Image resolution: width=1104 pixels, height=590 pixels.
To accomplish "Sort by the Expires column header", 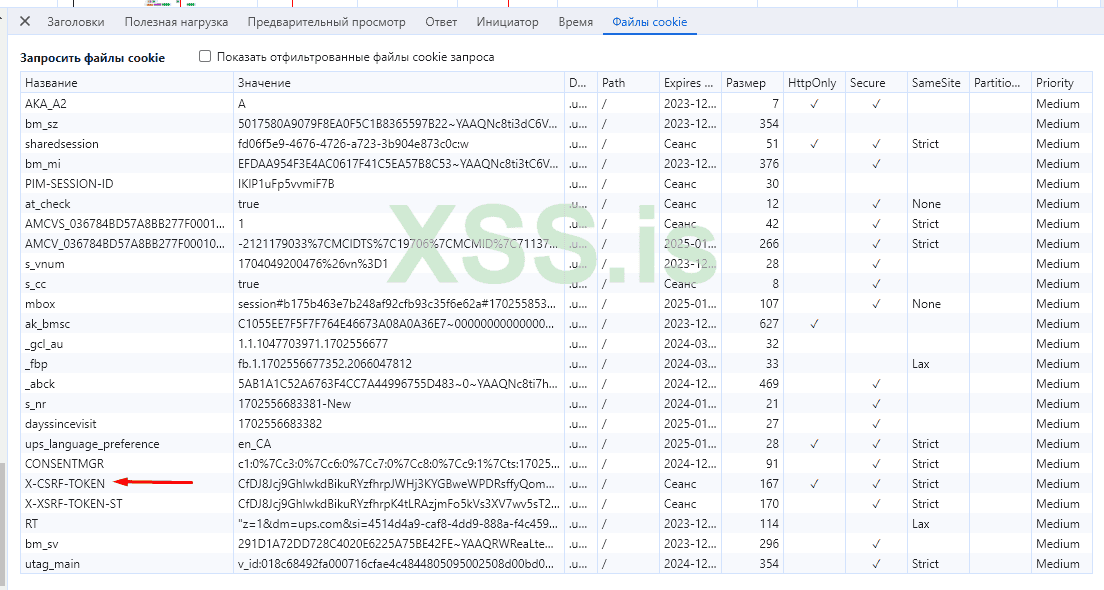I will tap(688, 83).
